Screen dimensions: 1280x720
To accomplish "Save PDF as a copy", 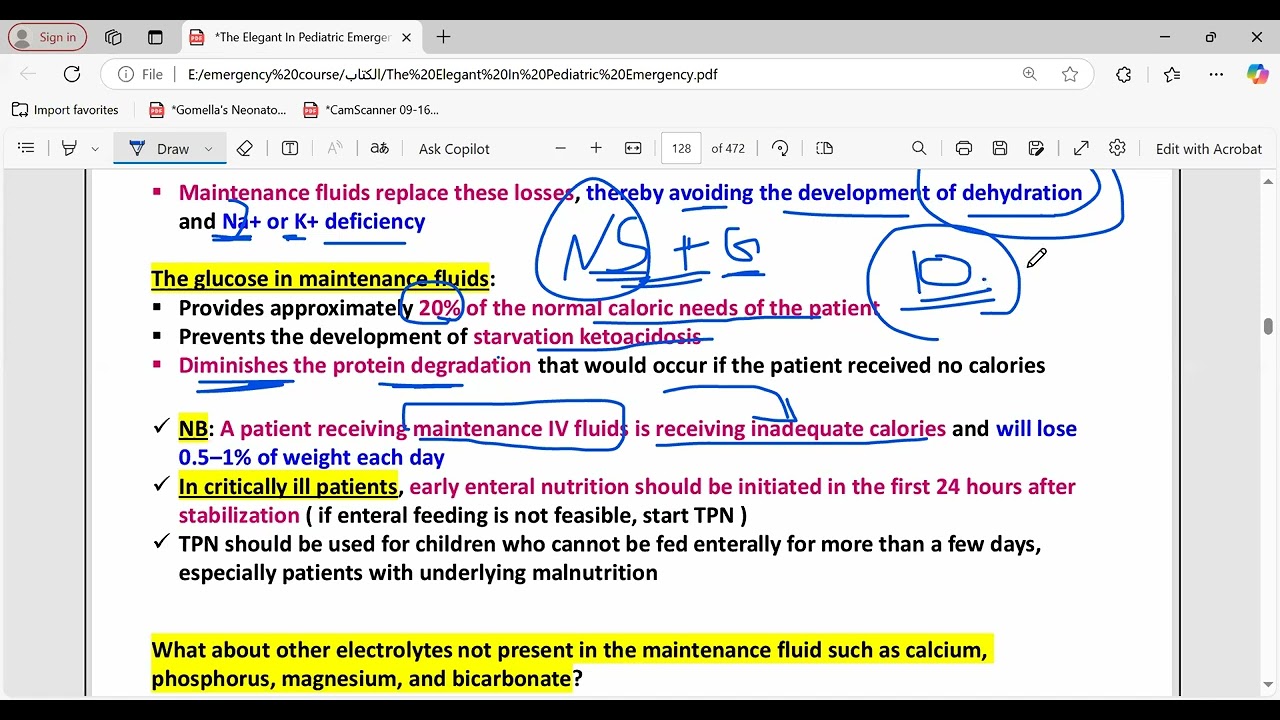I will (x=1037, y=148).
